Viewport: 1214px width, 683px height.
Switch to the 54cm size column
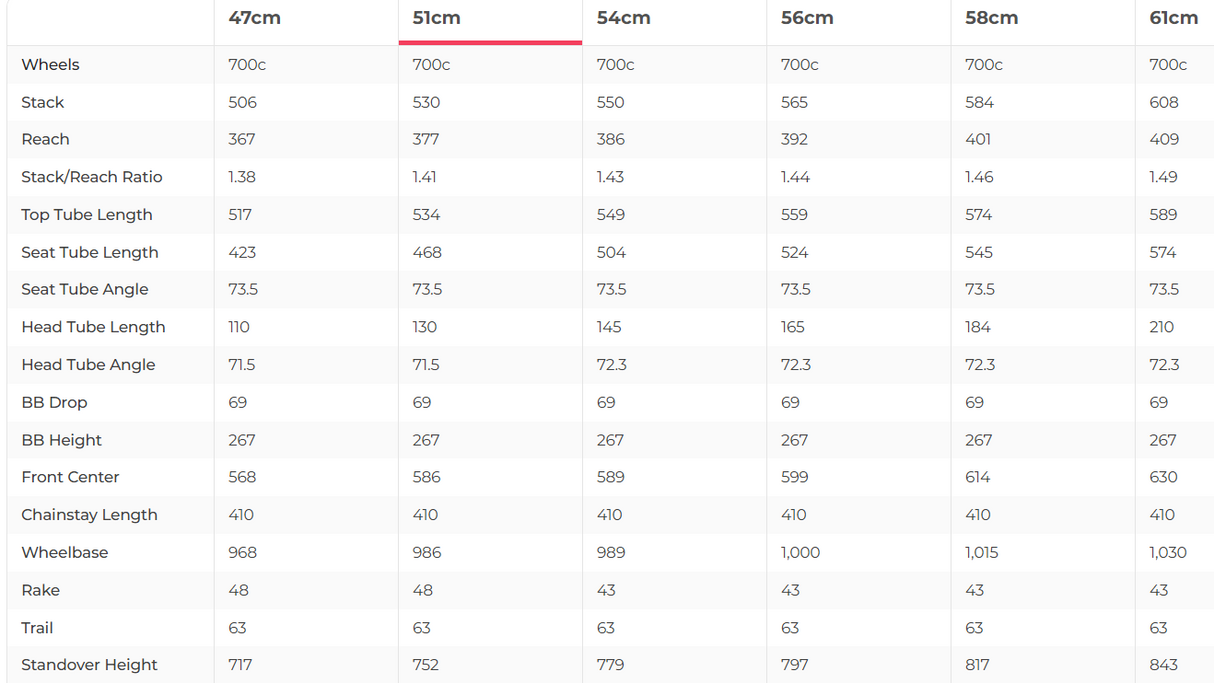623,18
